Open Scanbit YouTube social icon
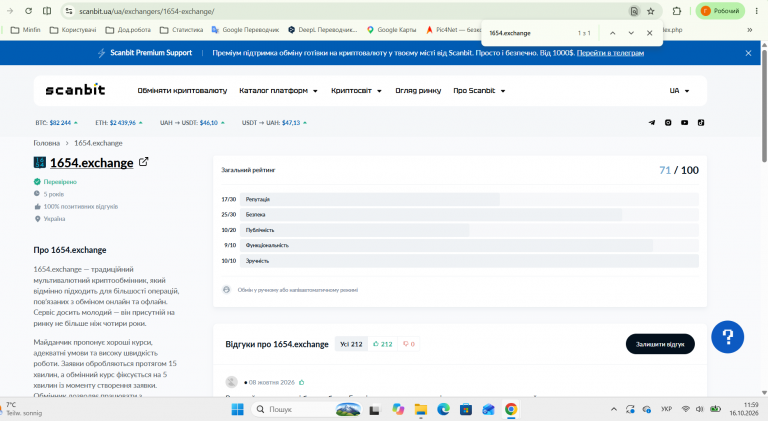This screenshot has width=768, height=421. 684,122
